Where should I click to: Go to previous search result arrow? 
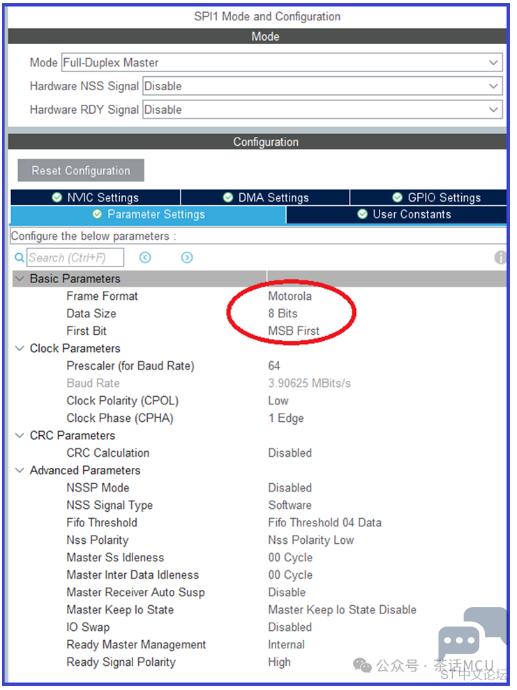click(145, 257)
